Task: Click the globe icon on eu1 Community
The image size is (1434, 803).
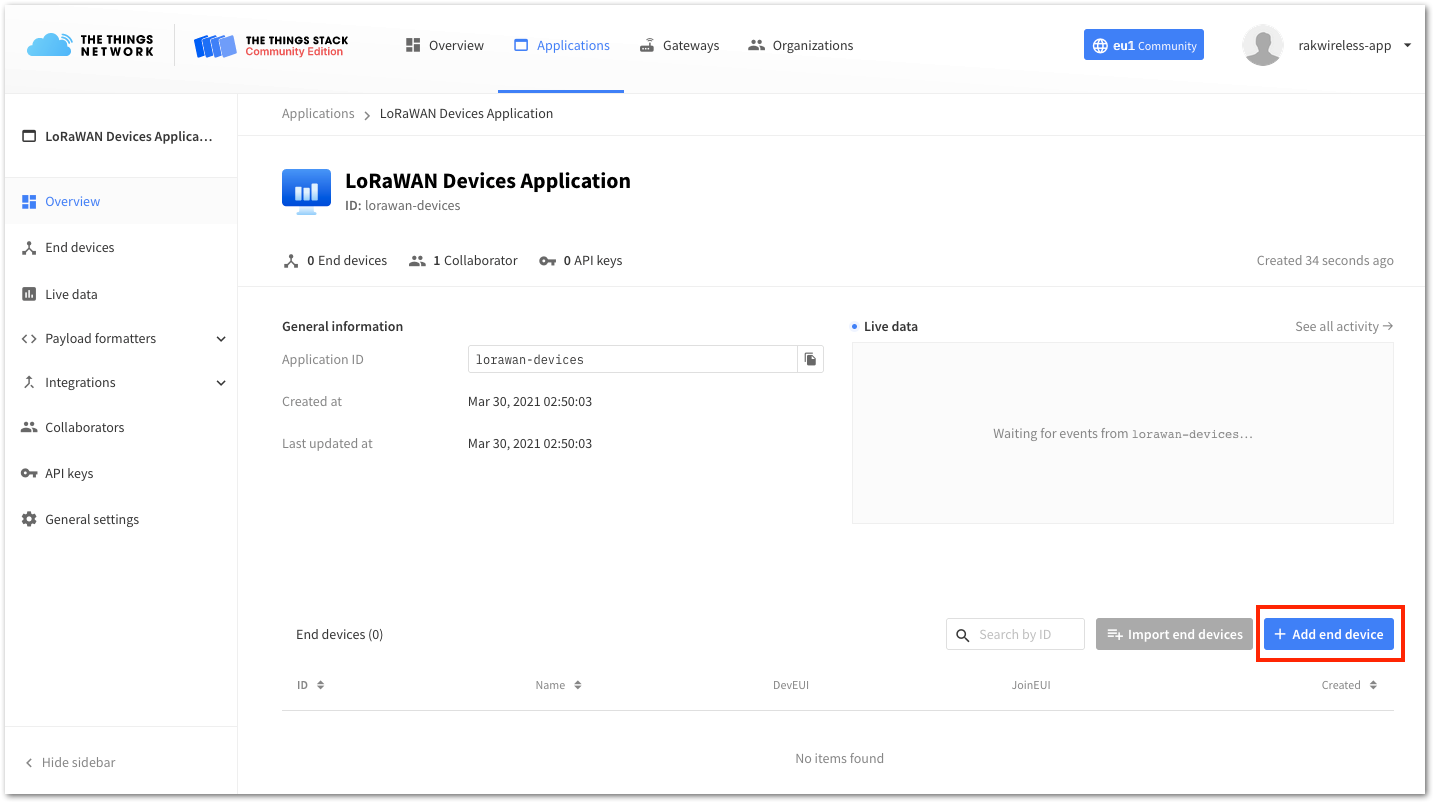Action: pyautogui.click(x=1100, y=45)
